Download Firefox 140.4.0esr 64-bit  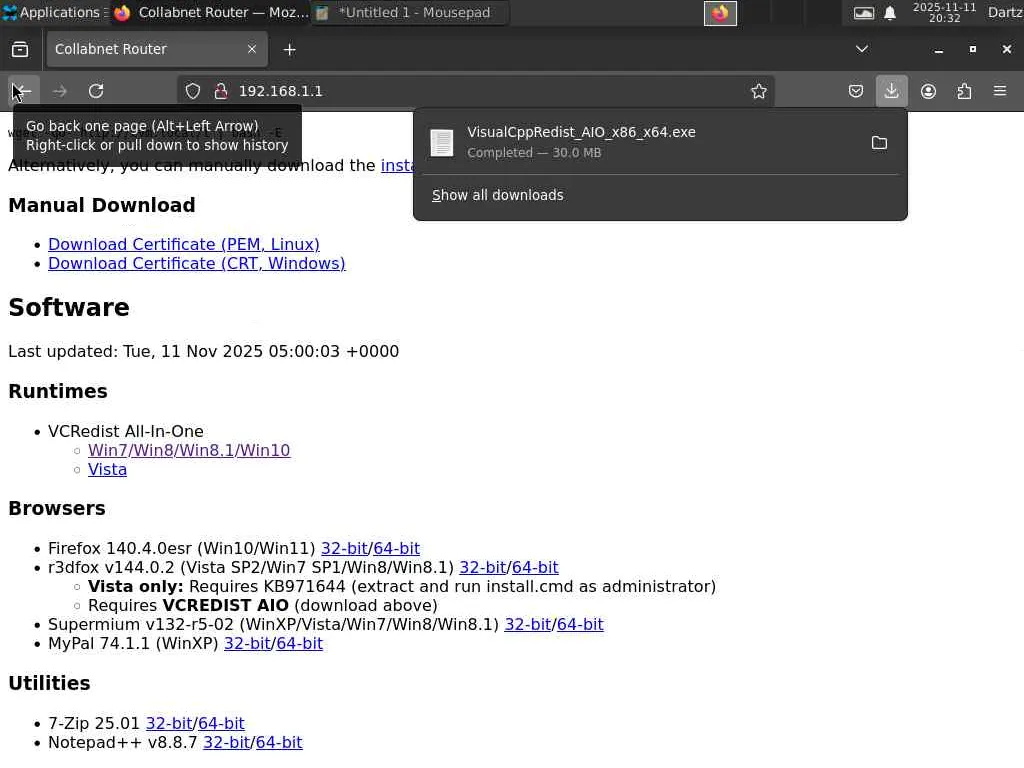point(396,549)
